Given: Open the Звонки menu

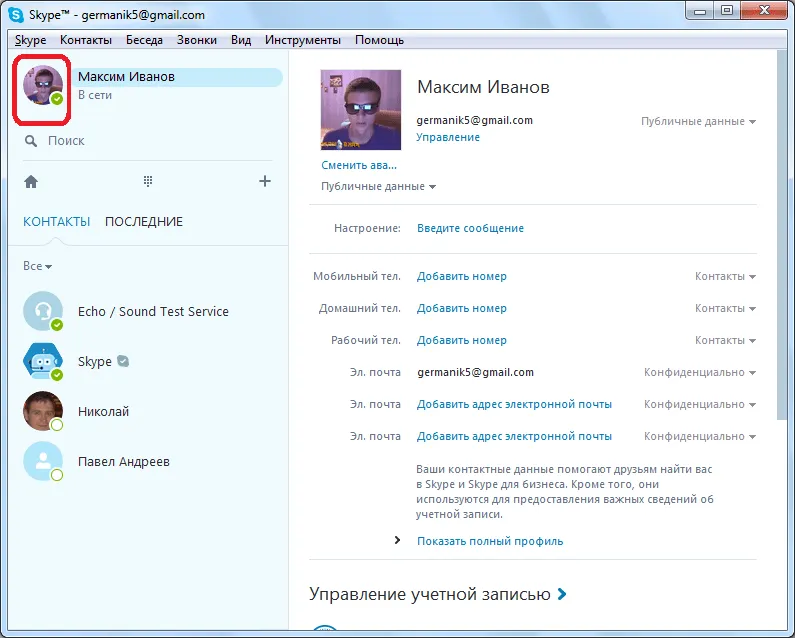Looking at the screenshot, I should point(197,40).
